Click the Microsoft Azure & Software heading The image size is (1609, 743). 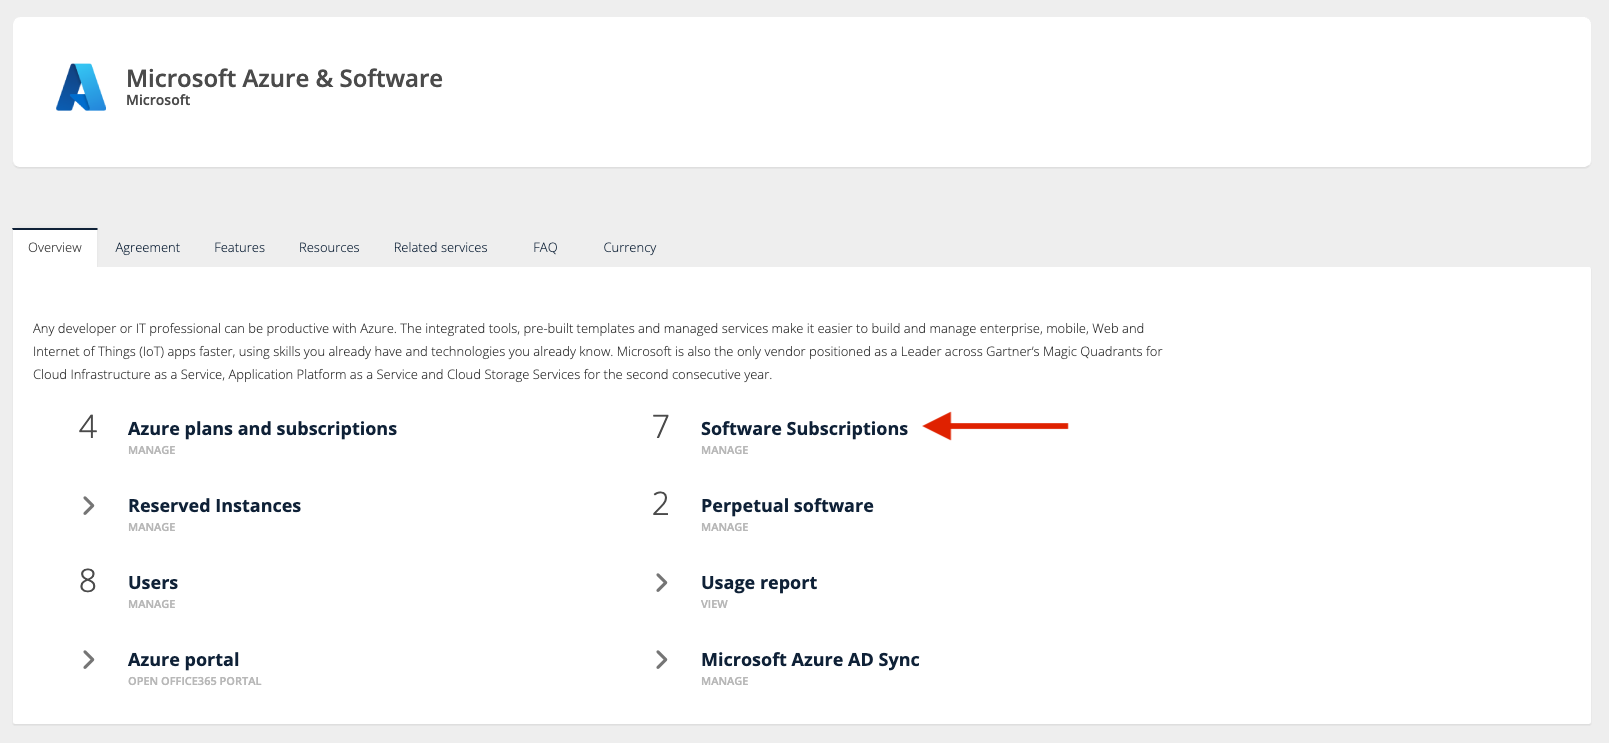click(284, 78)
